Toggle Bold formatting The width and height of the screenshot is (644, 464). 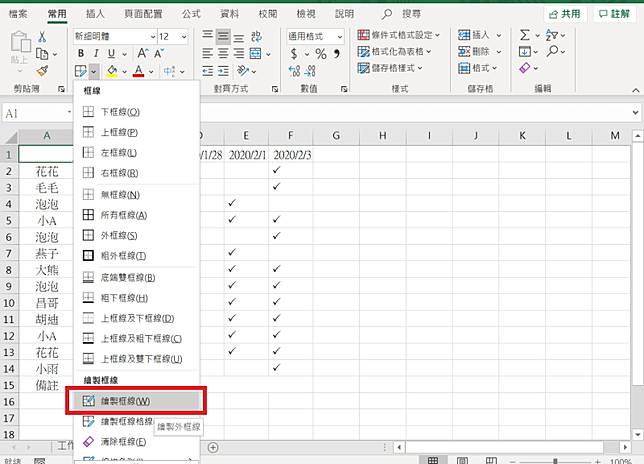[x=81, y=53]
